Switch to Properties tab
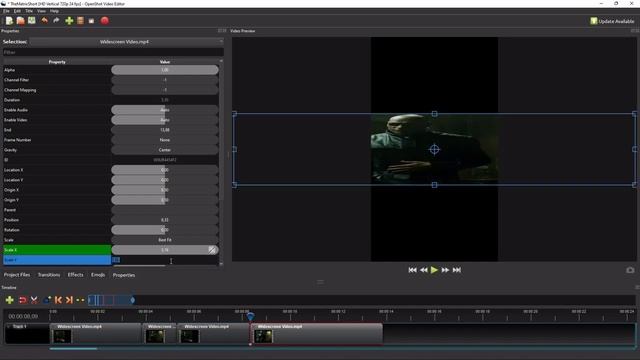640x360 pixels. (124, 275)
